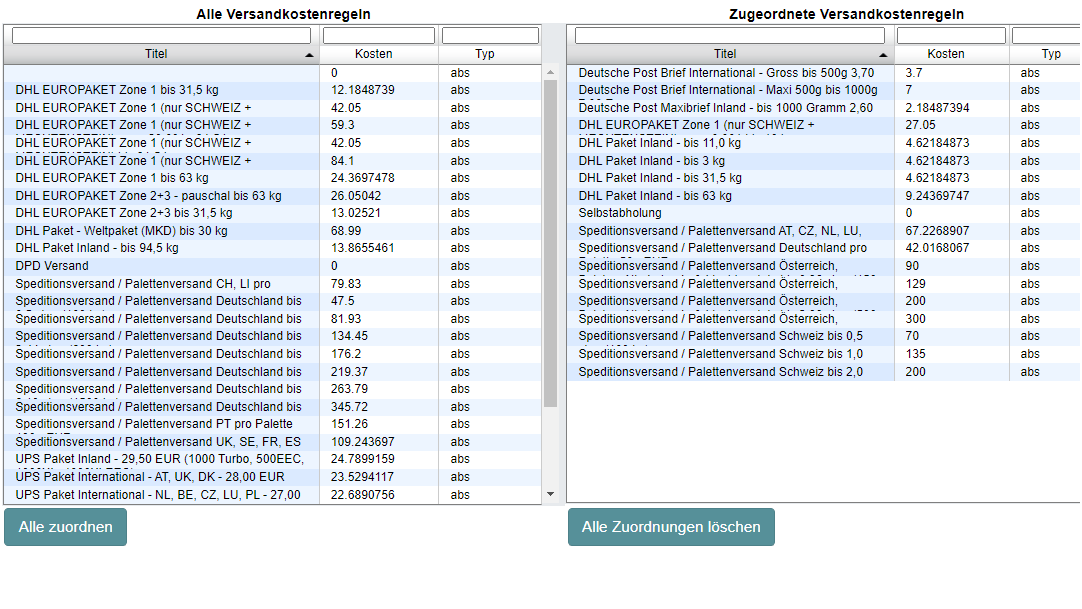Image resolution: width=1082 pixels, height=609 pixels.
Task: Select Speditionsversand / Palettenversand Deutschland pro
Action: (x=823, y=248)
